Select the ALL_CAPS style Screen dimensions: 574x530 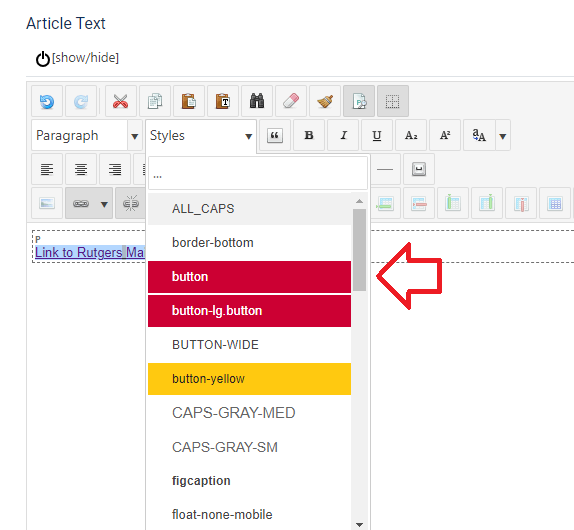[249, 209]
